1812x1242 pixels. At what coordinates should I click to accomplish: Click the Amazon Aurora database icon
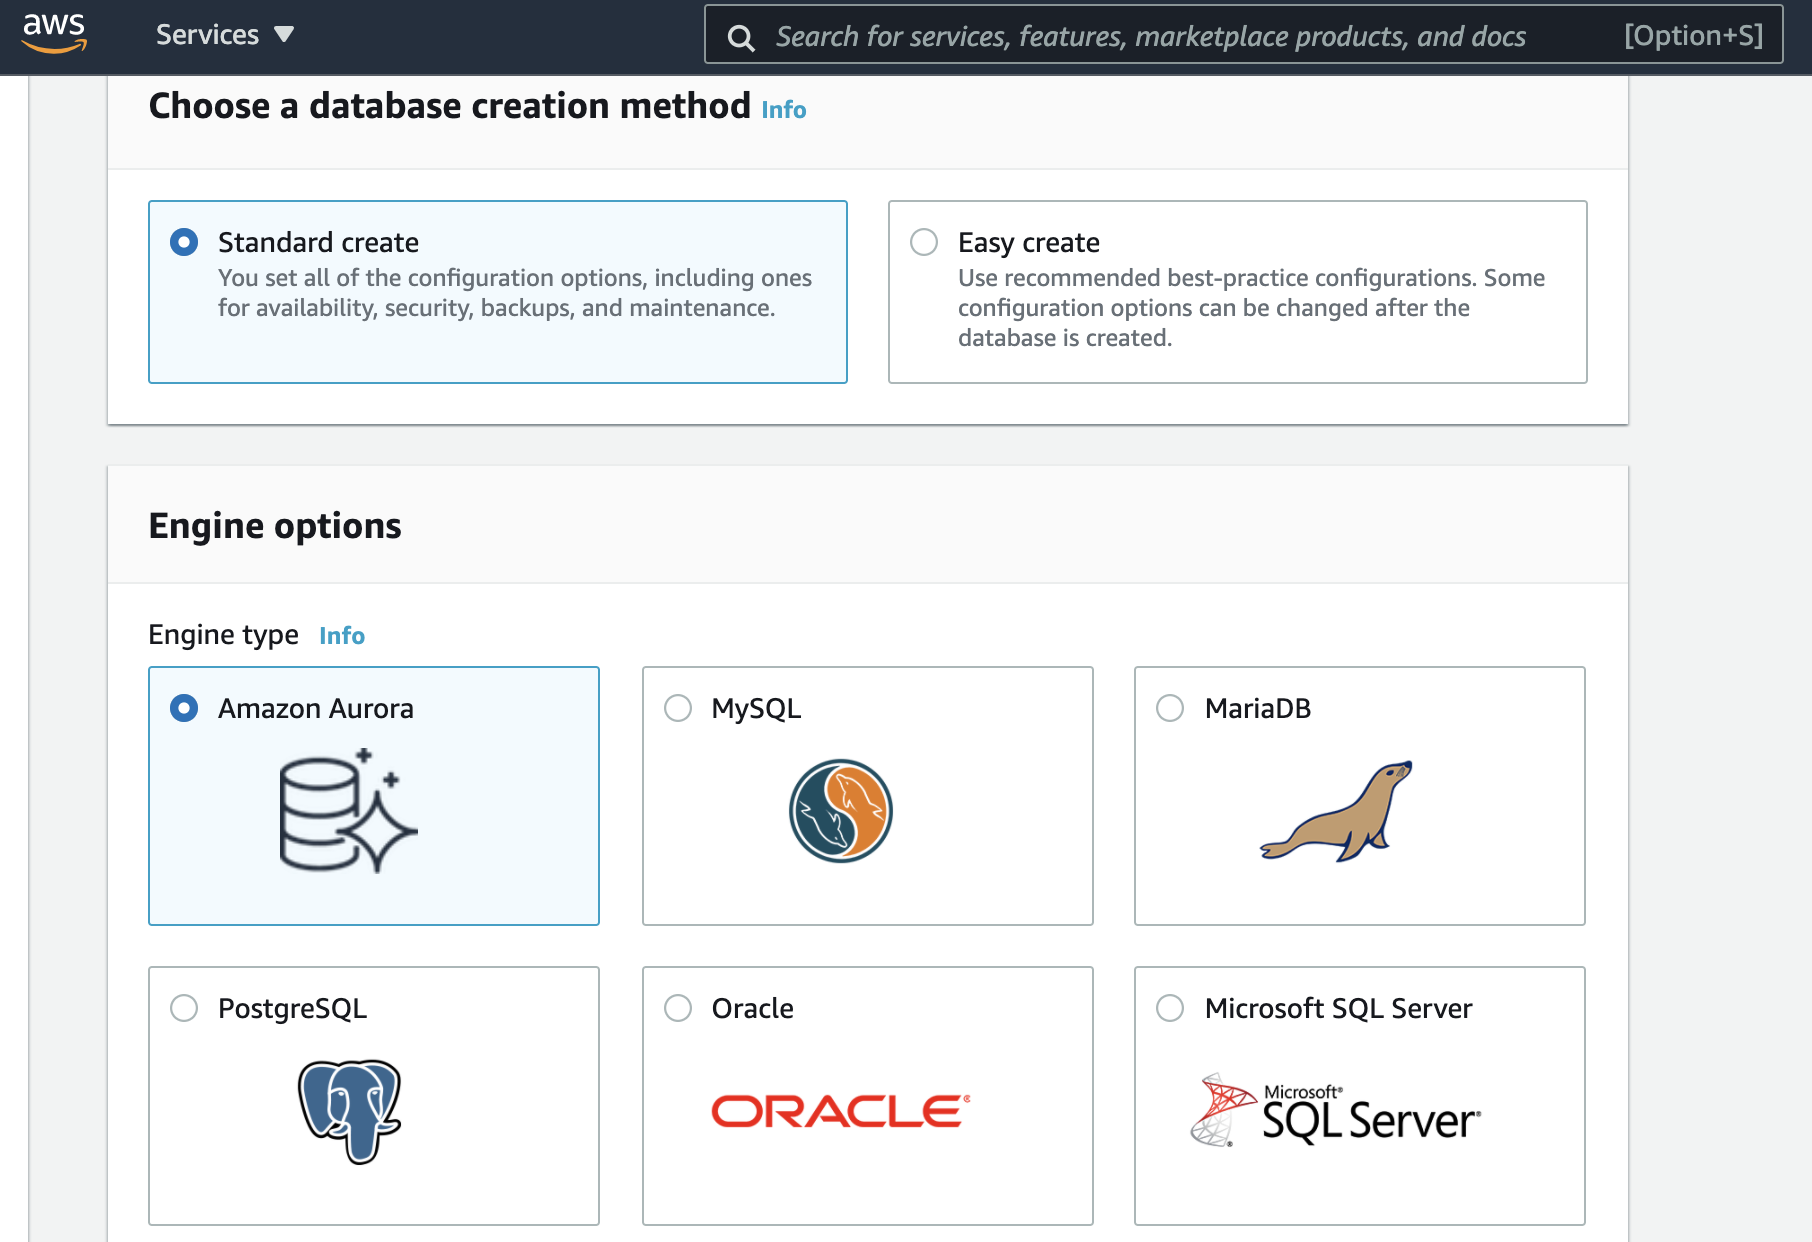(x=348, y=810)
